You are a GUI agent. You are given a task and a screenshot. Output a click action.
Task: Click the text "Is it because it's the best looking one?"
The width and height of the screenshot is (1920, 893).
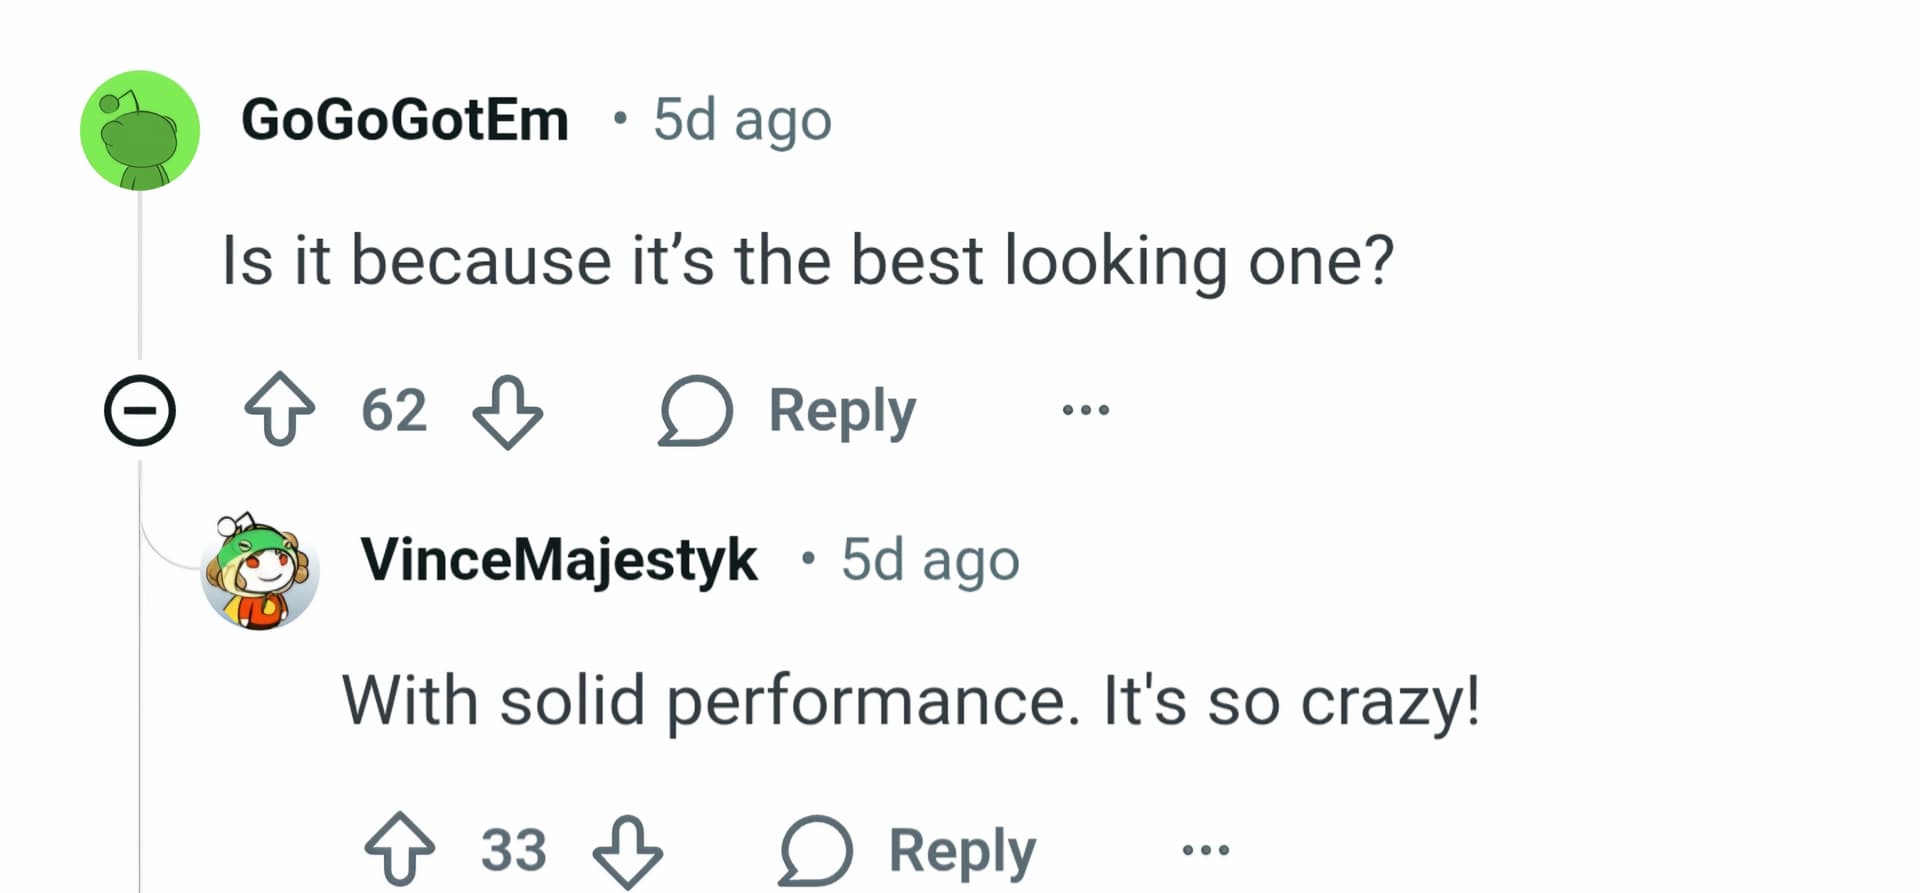(807, 261)
